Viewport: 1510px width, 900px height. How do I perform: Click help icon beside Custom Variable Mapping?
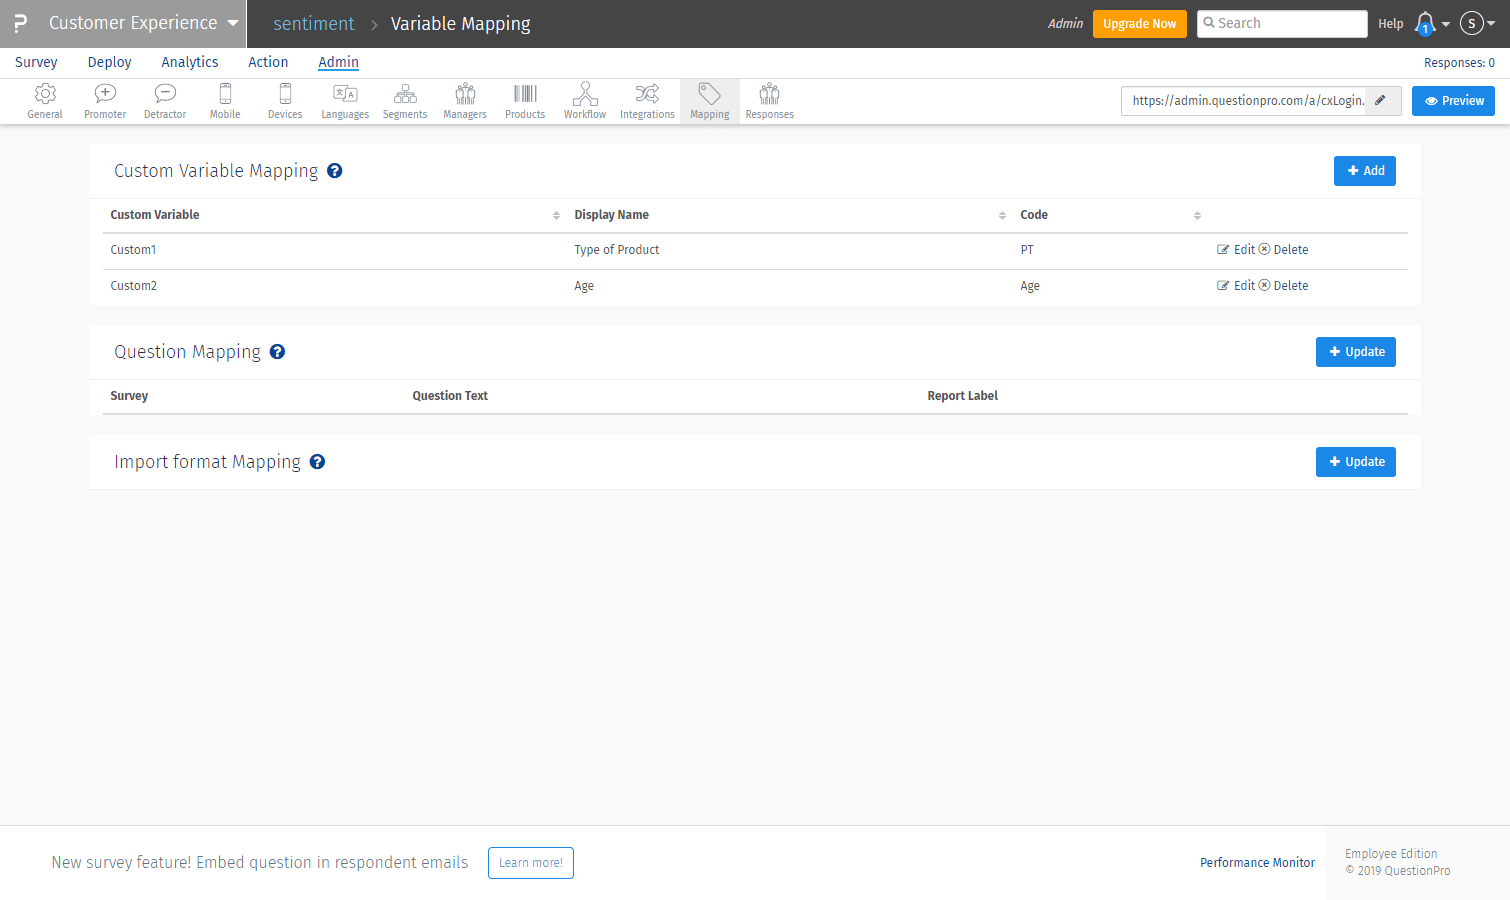(x=335, y=171)
